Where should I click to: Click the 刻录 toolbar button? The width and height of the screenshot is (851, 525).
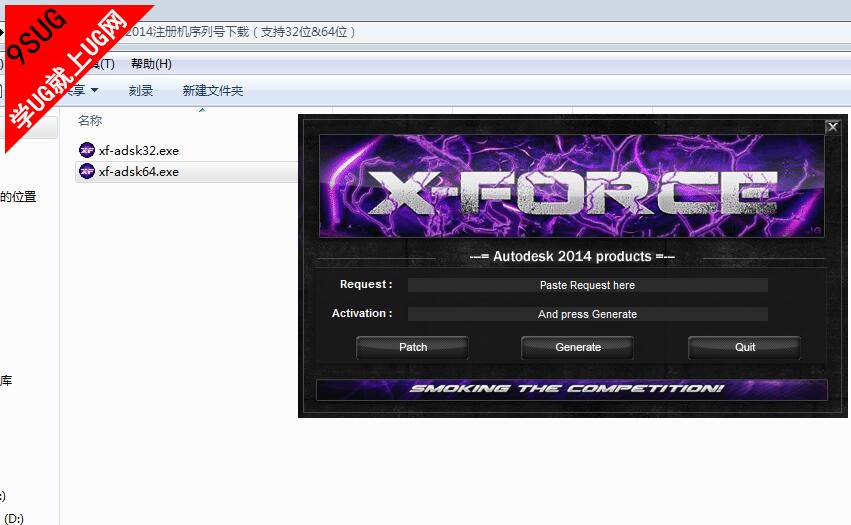pyautogui.click(x=141, y=91)
